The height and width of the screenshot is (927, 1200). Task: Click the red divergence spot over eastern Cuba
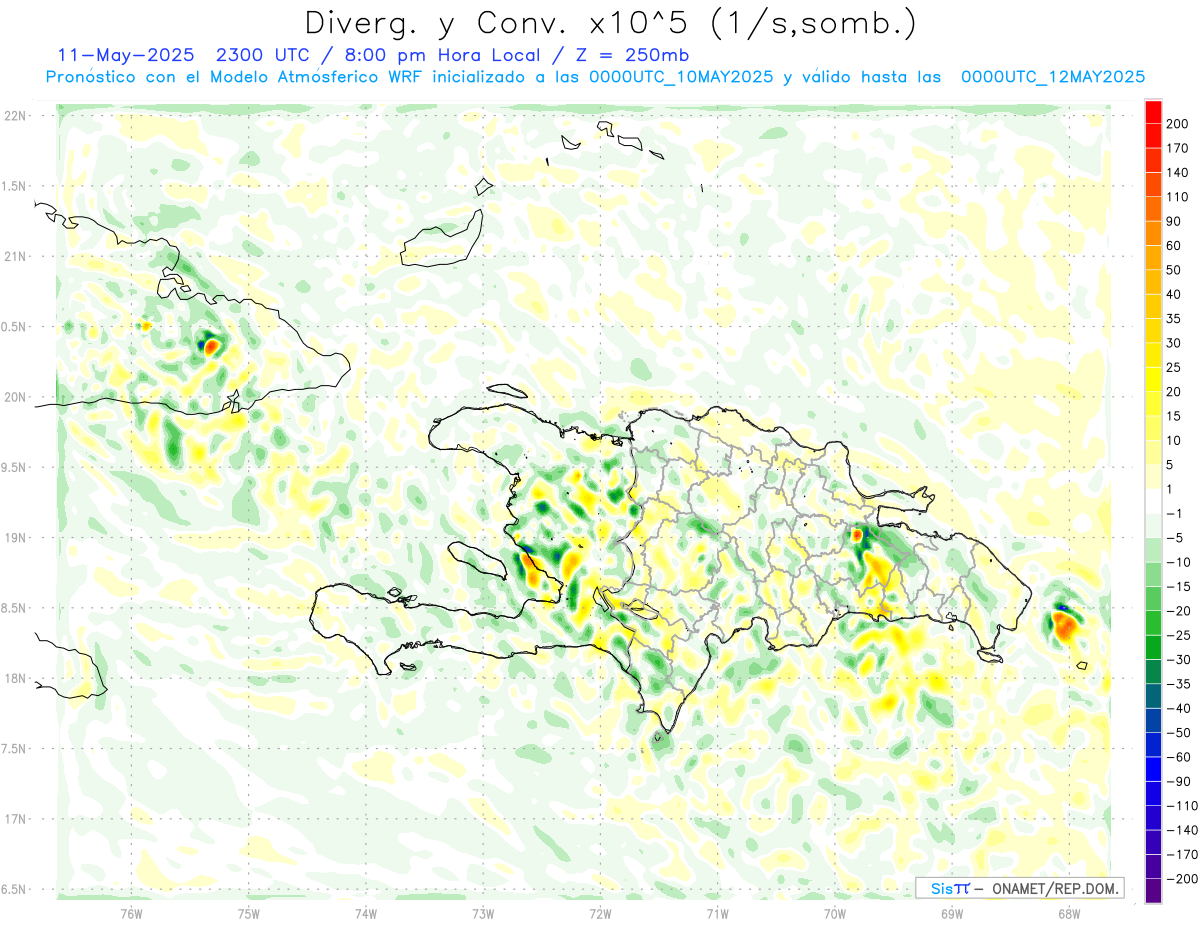click(211, 347)
